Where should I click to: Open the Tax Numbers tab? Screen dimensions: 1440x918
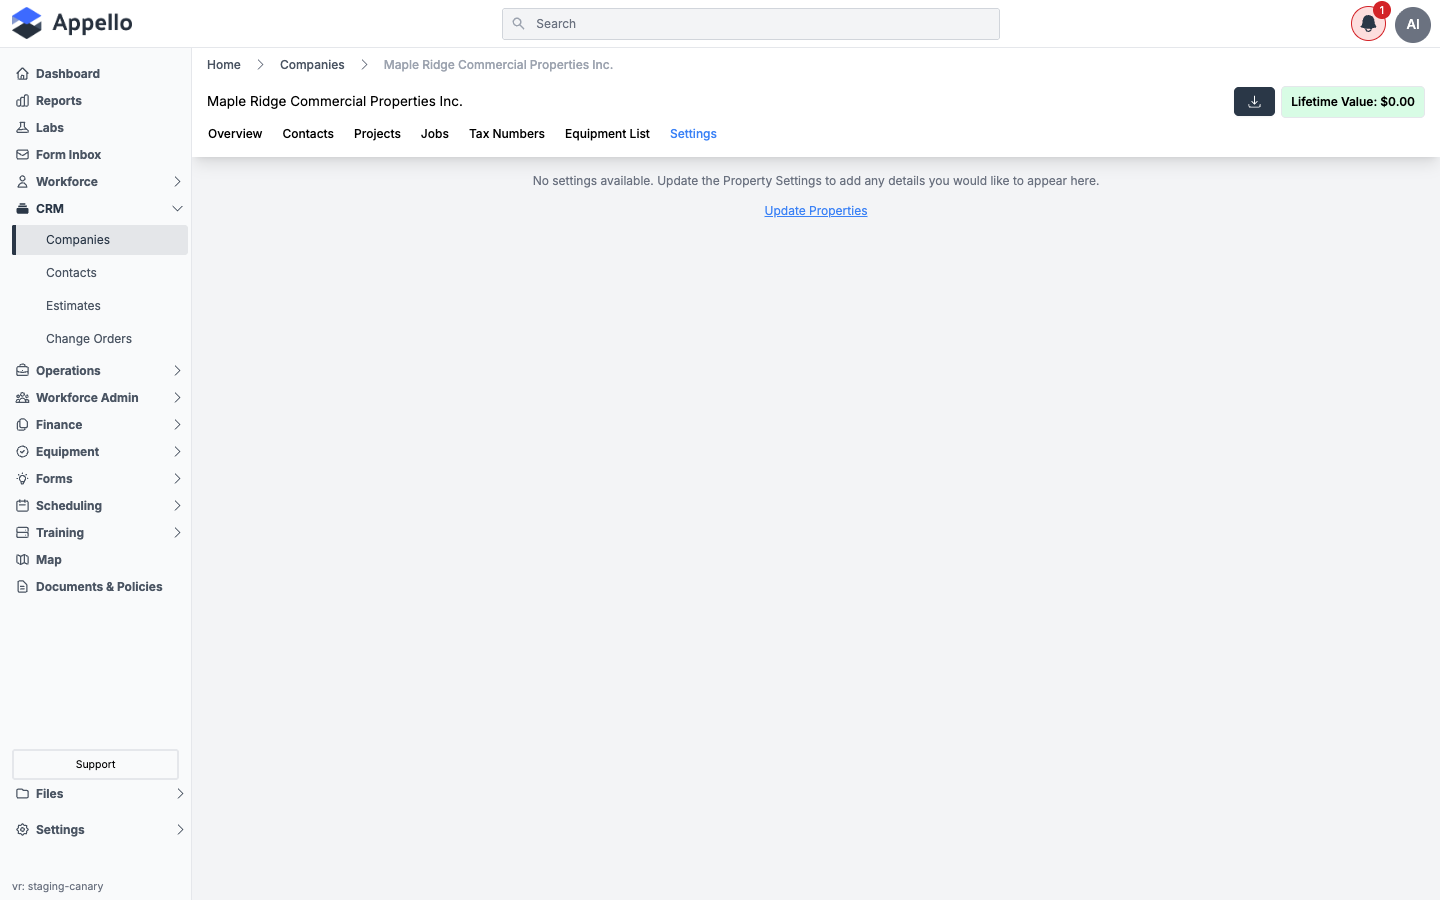[x=507, y=134]
